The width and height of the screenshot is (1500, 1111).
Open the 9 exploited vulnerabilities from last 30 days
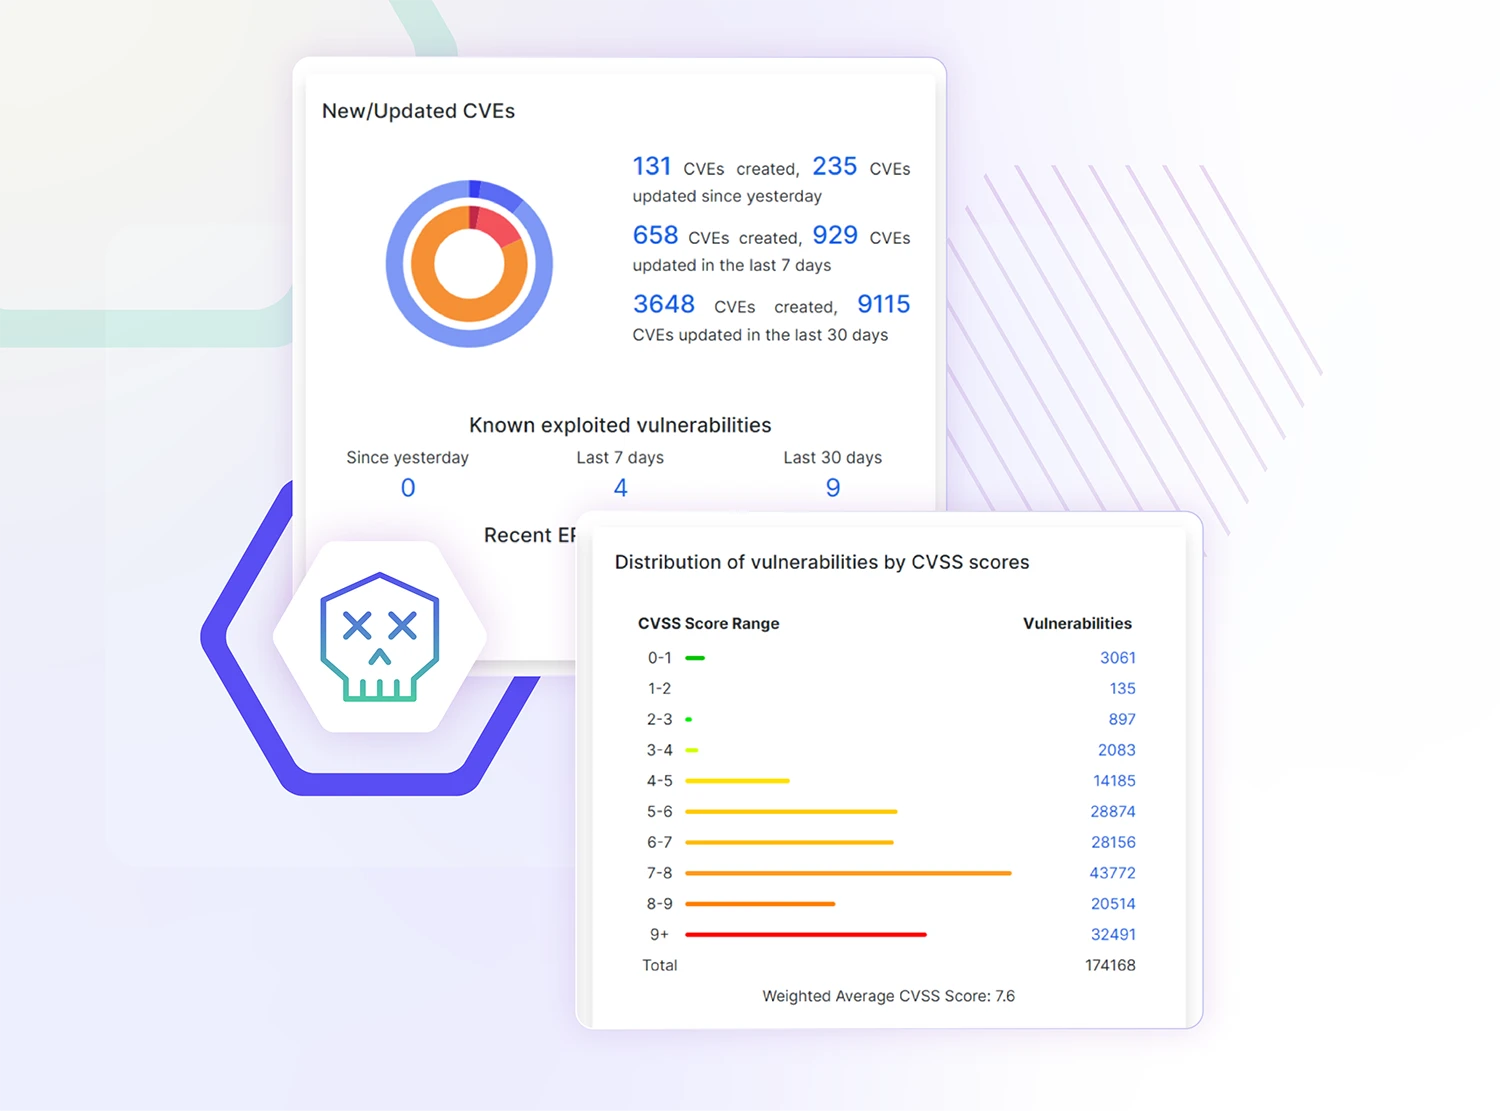click(x=833, y=488)
